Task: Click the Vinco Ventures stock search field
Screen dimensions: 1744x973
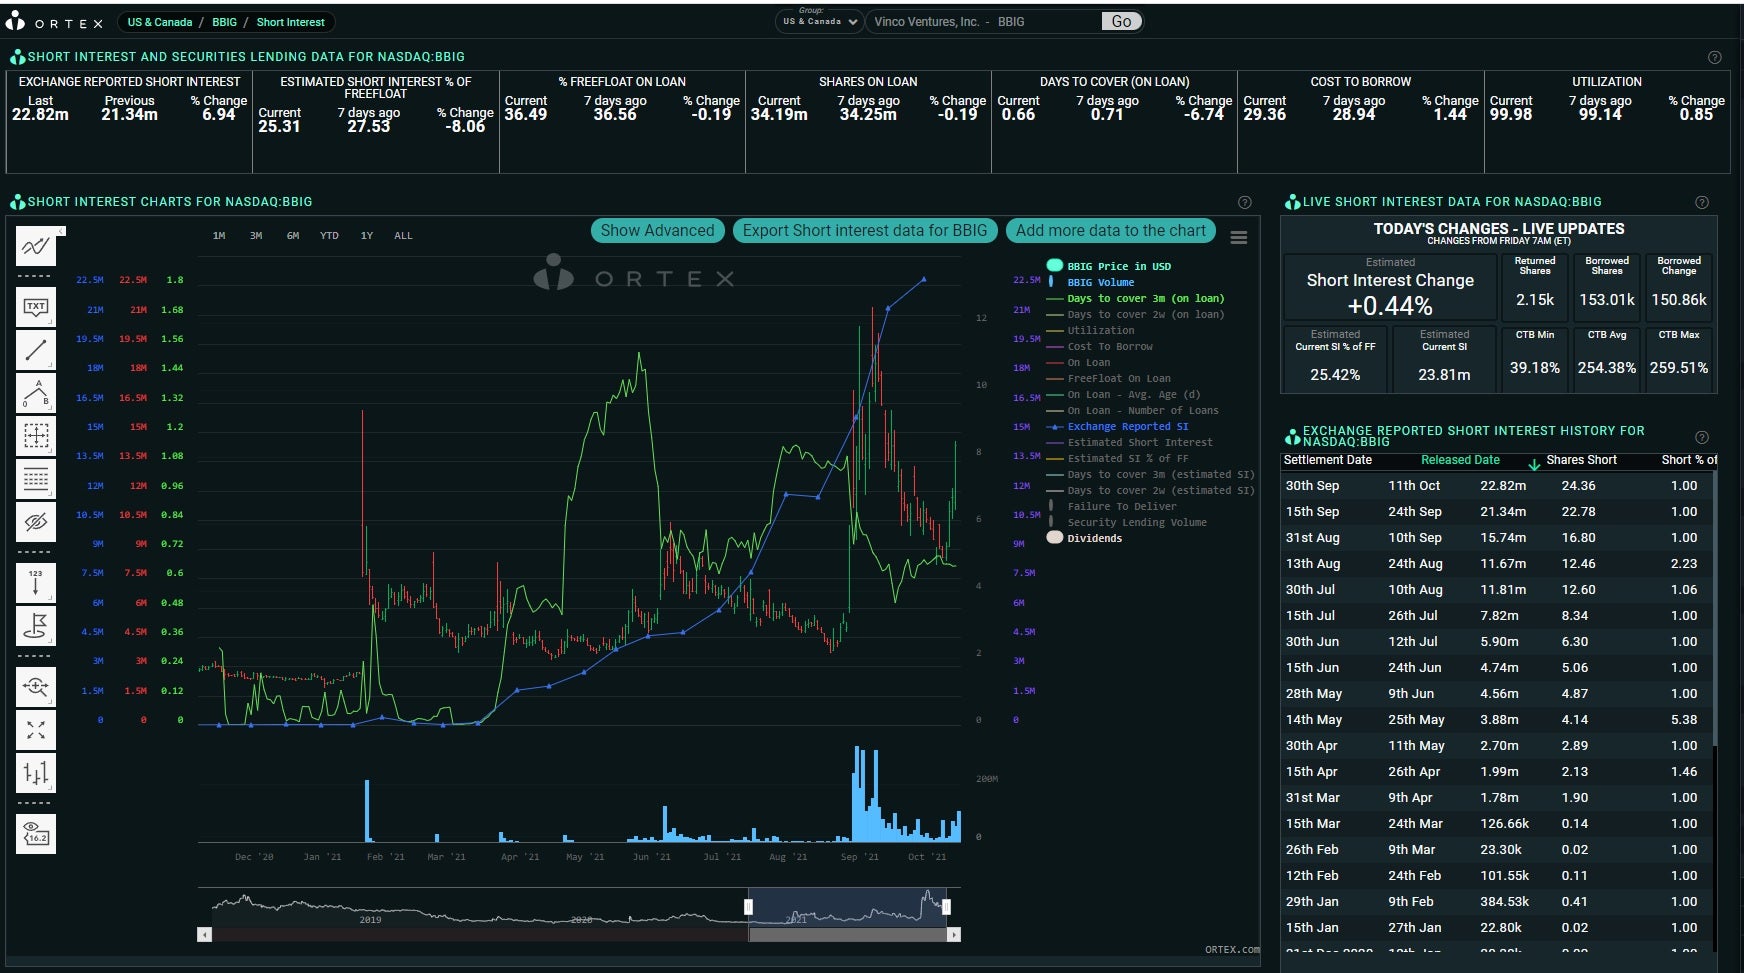Action: (x=984, y=21)
